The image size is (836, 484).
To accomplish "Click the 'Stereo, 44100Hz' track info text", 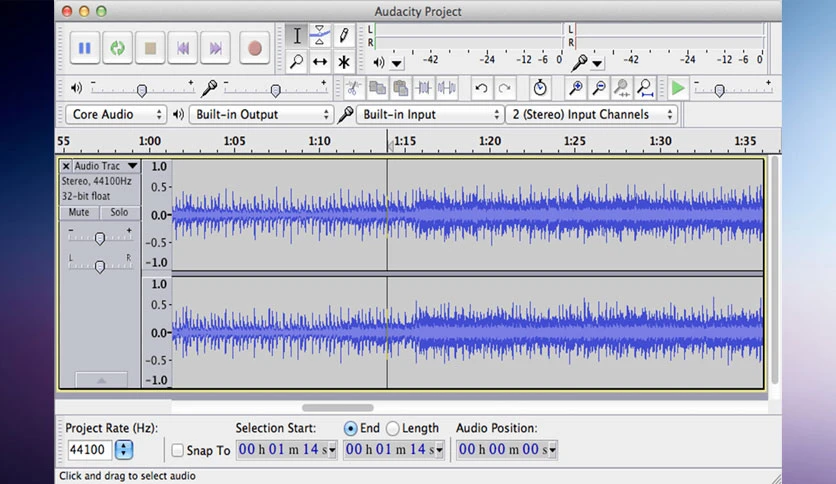I will click(97, 181).
